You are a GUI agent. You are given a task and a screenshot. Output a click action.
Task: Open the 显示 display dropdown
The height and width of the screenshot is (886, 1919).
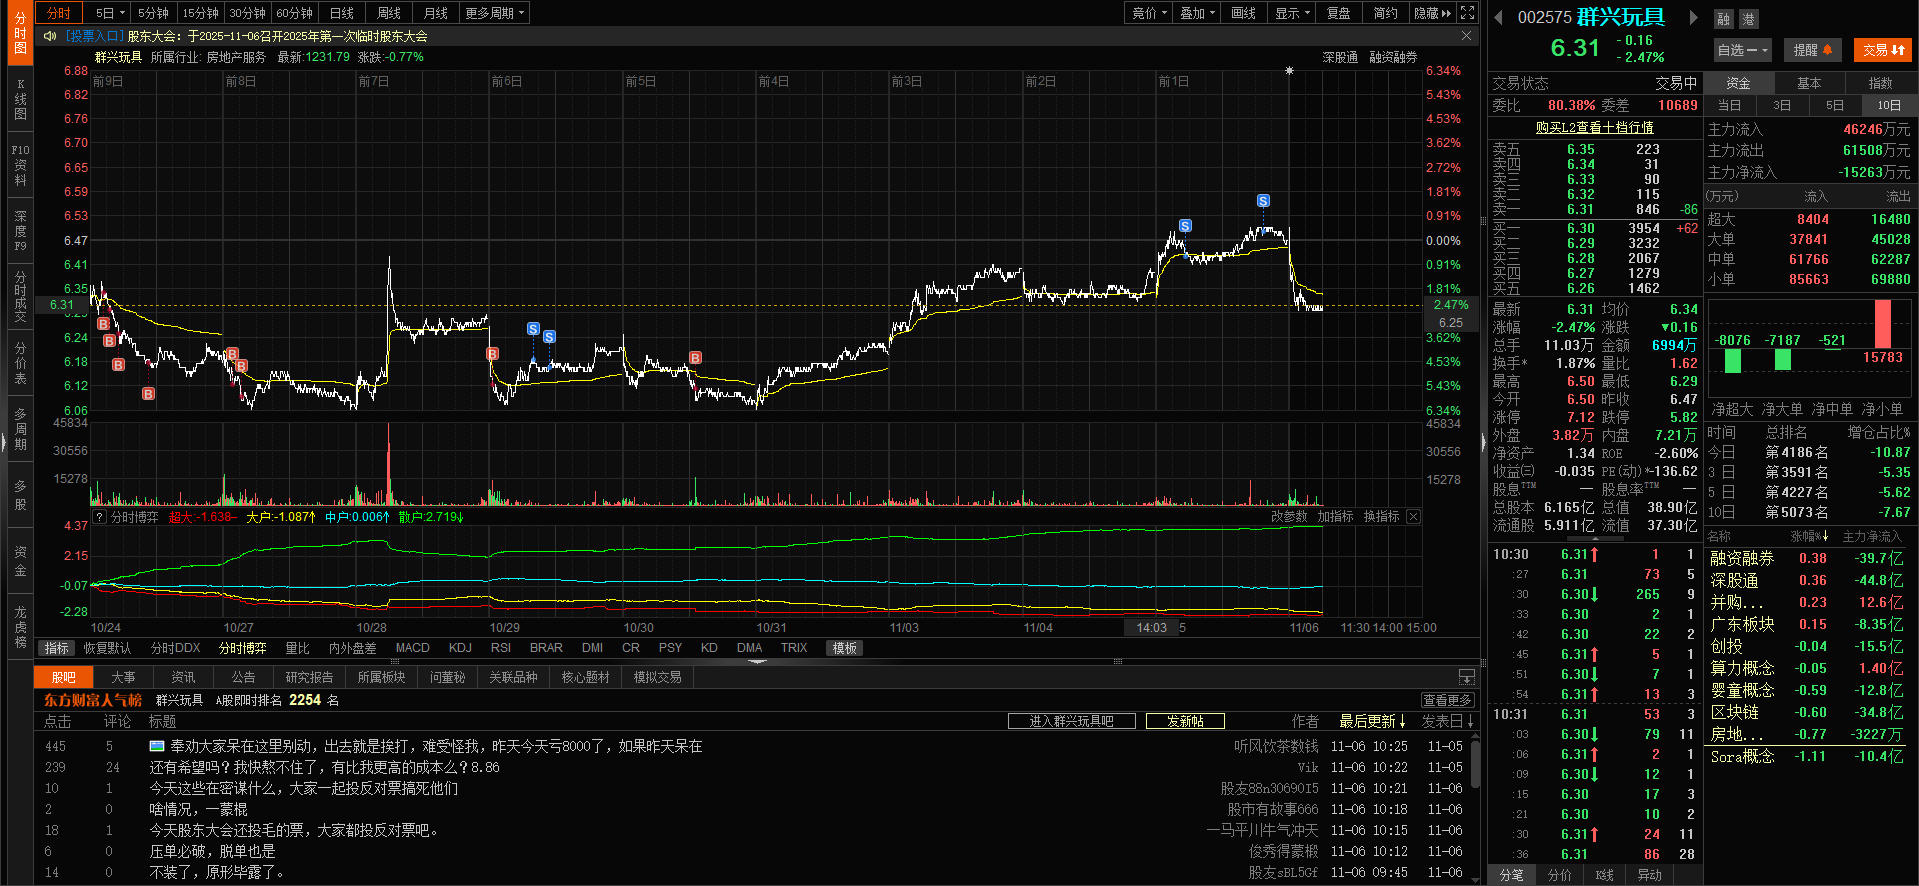tap(1292, 13)
